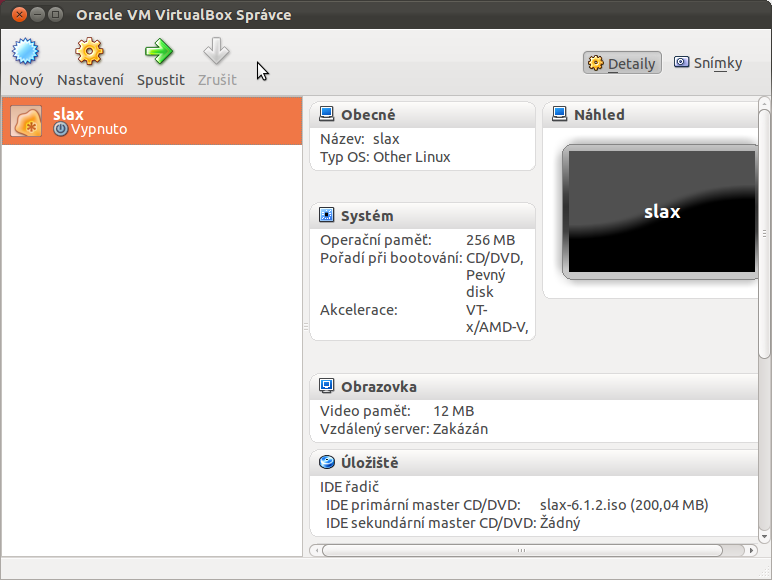Click the VT-x/AMD-V acceleration value

(497, 319)
